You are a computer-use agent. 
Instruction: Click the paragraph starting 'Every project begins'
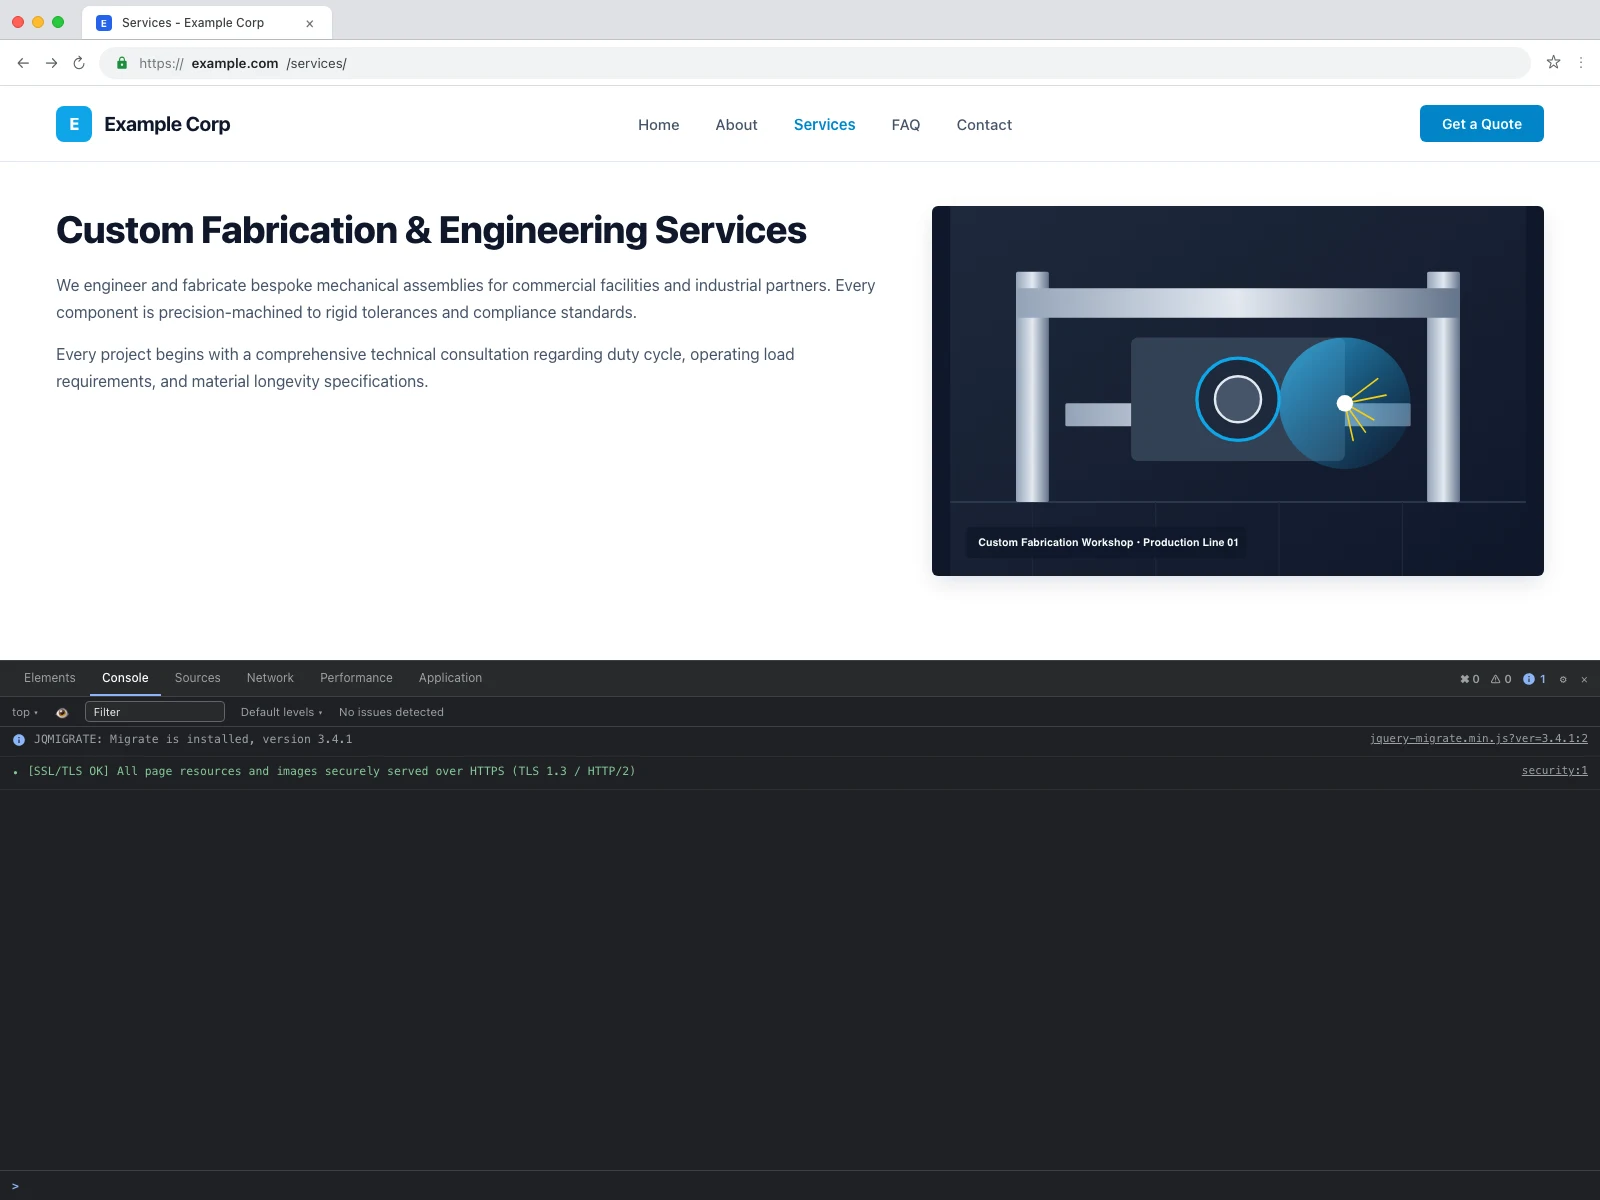425,368
